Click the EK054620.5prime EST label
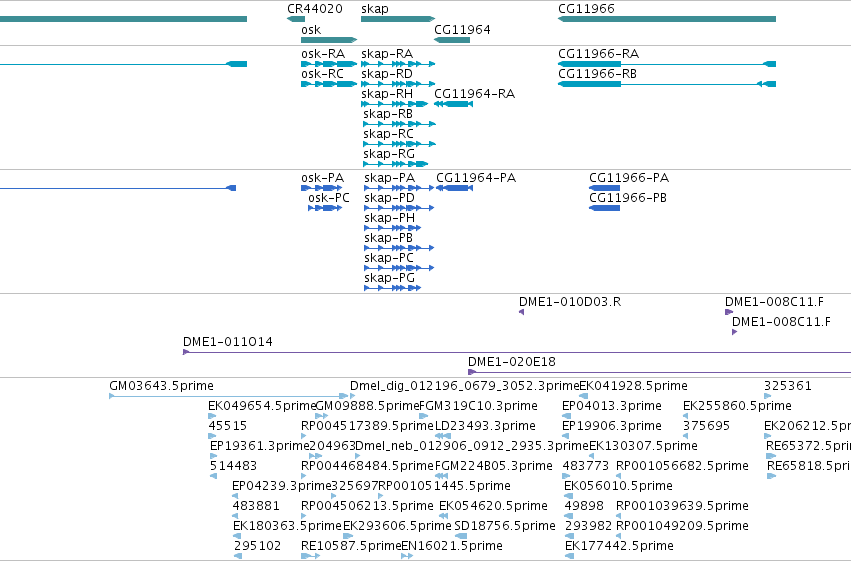This screenshot has width=851, height=561. 493,506
